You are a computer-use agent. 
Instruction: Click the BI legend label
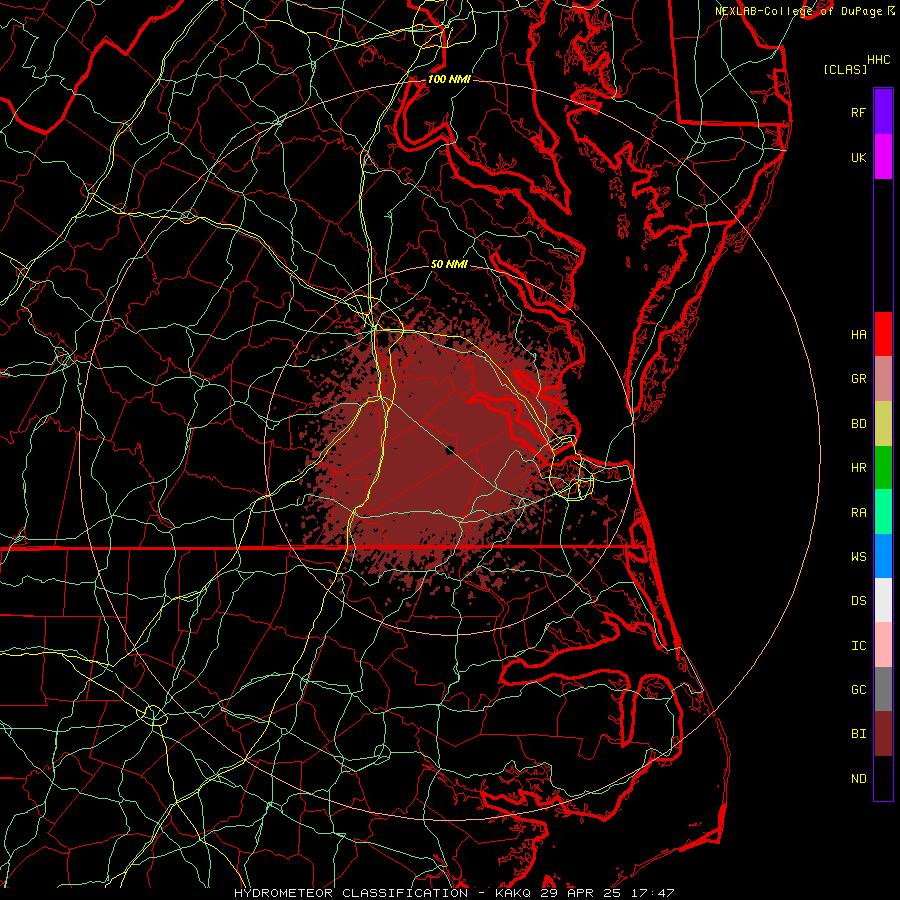858,734
